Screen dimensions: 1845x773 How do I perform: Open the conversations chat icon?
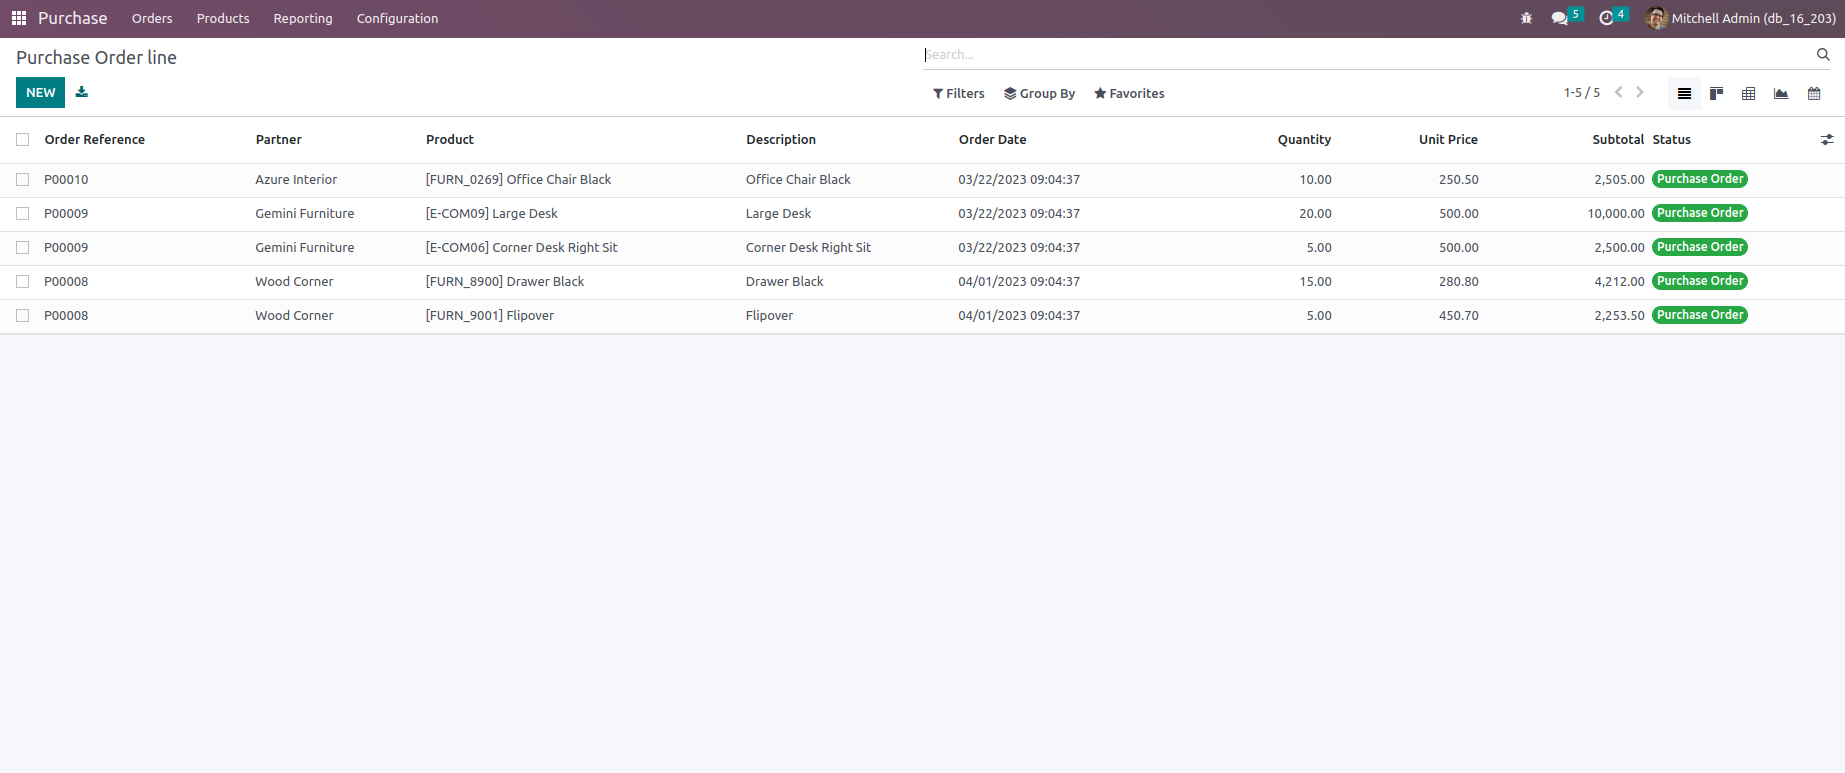point(1559,18)
